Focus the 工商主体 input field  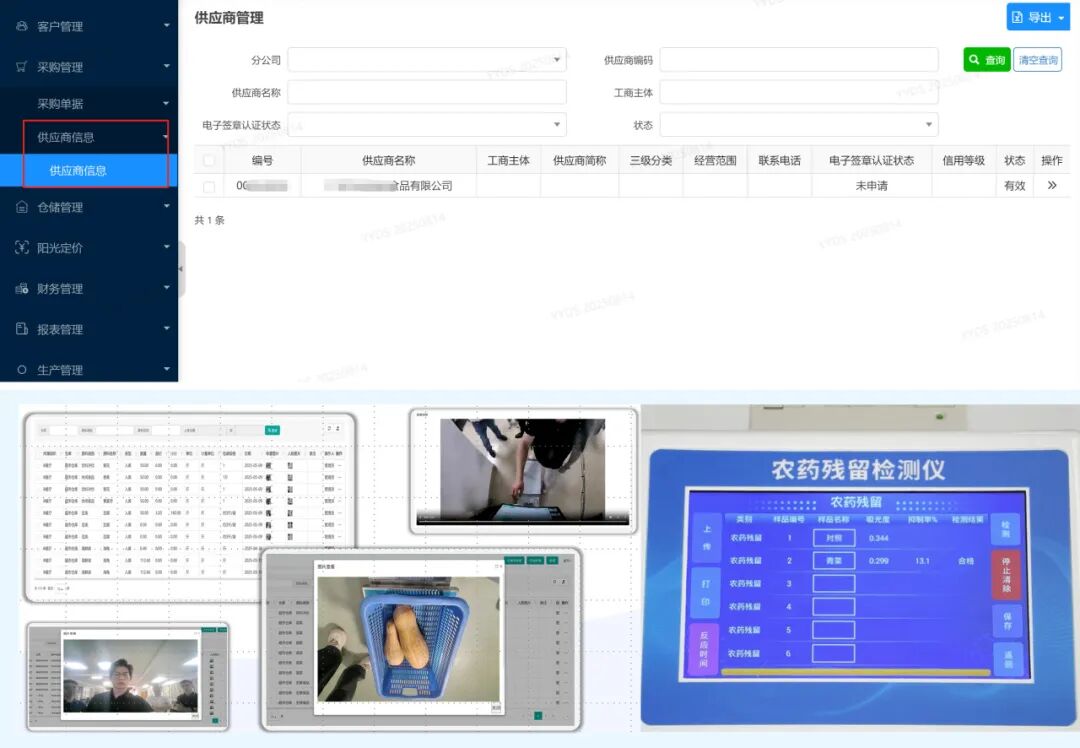click(x=799, y=92)
